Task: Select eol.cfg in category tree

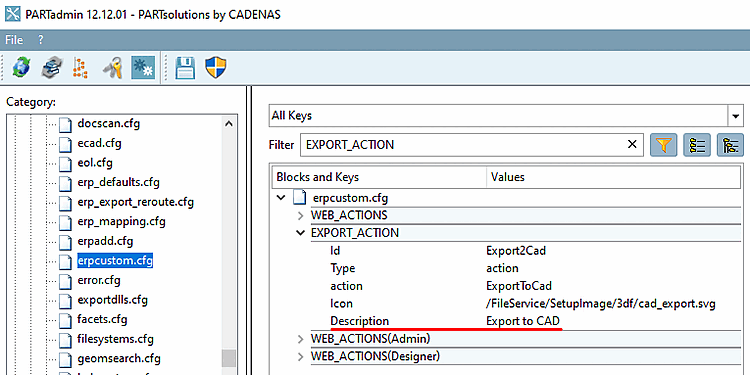Action: coord(95,163)
